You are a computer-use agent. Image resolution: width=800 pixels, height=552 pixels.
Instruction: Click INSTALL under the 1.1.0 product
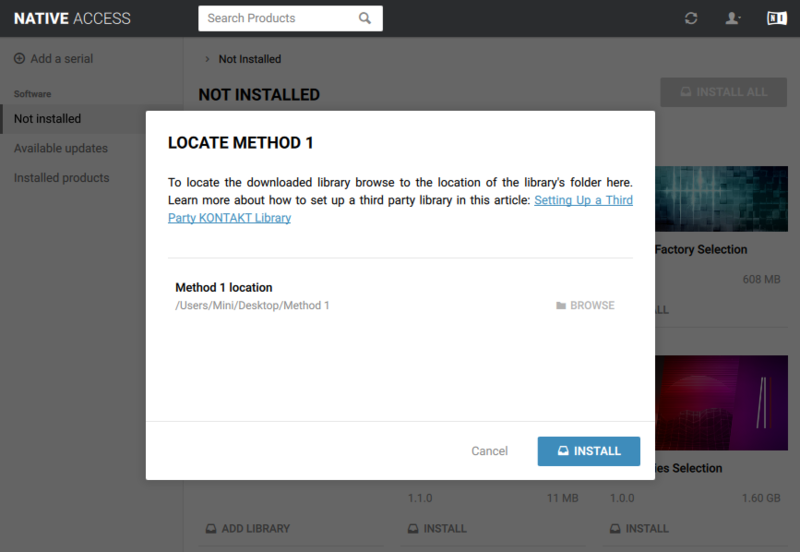(437, 529)
